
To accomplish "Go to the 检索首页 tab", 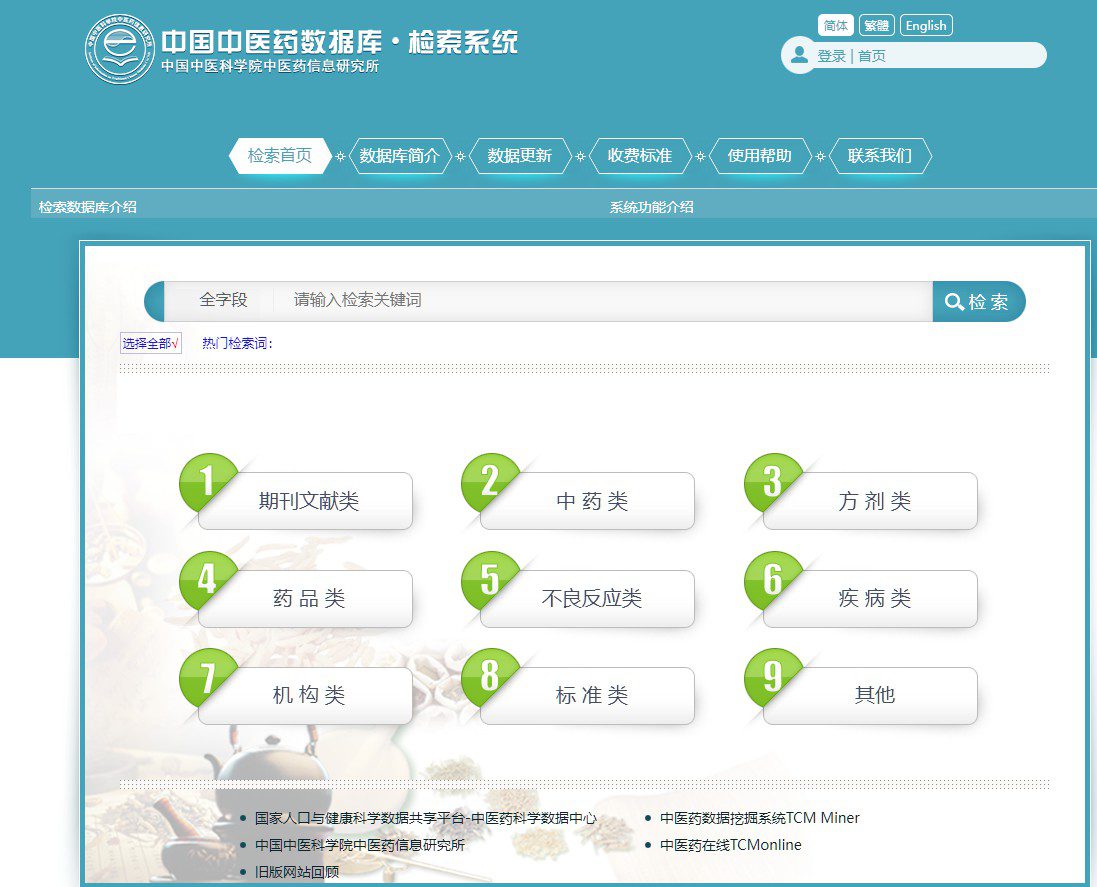I will (280, 155).
